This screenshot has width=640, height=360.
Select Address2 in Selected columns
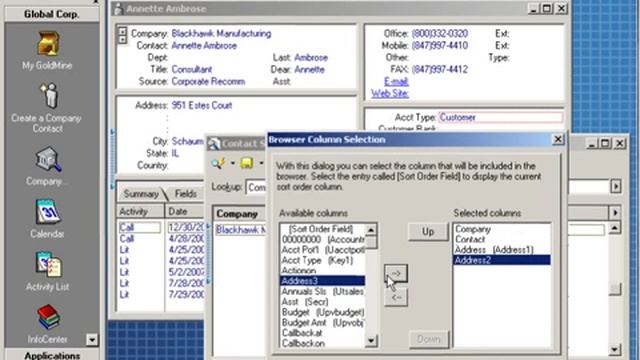pyautogui.click(x=502, y=260)
